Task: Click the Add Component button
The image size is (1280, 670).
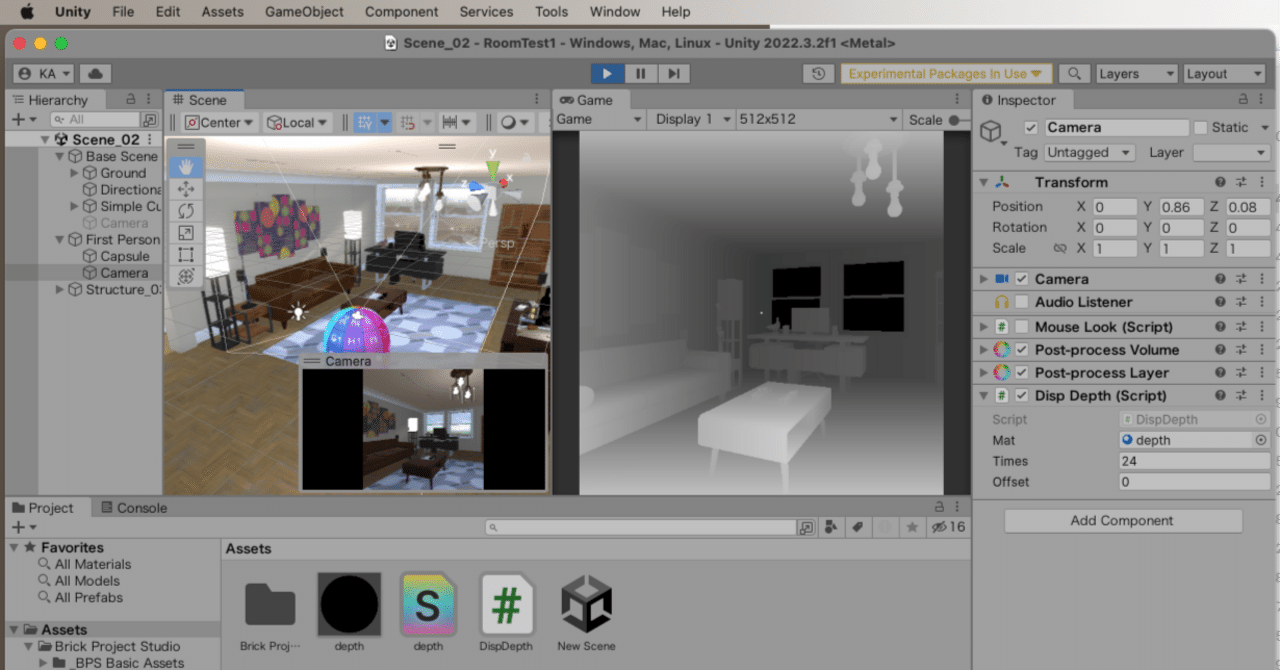Action: (1122, 520)
